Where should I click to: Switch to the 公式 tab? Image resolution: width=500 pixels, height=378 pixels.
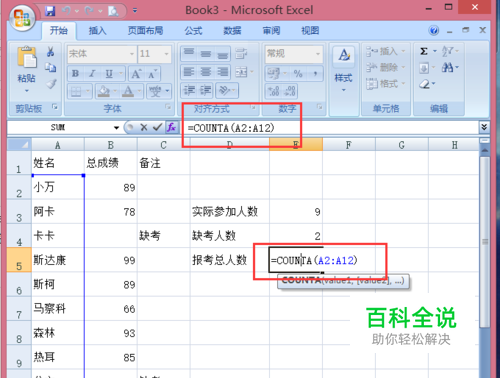pyautogui.click(x=193, y=31)
